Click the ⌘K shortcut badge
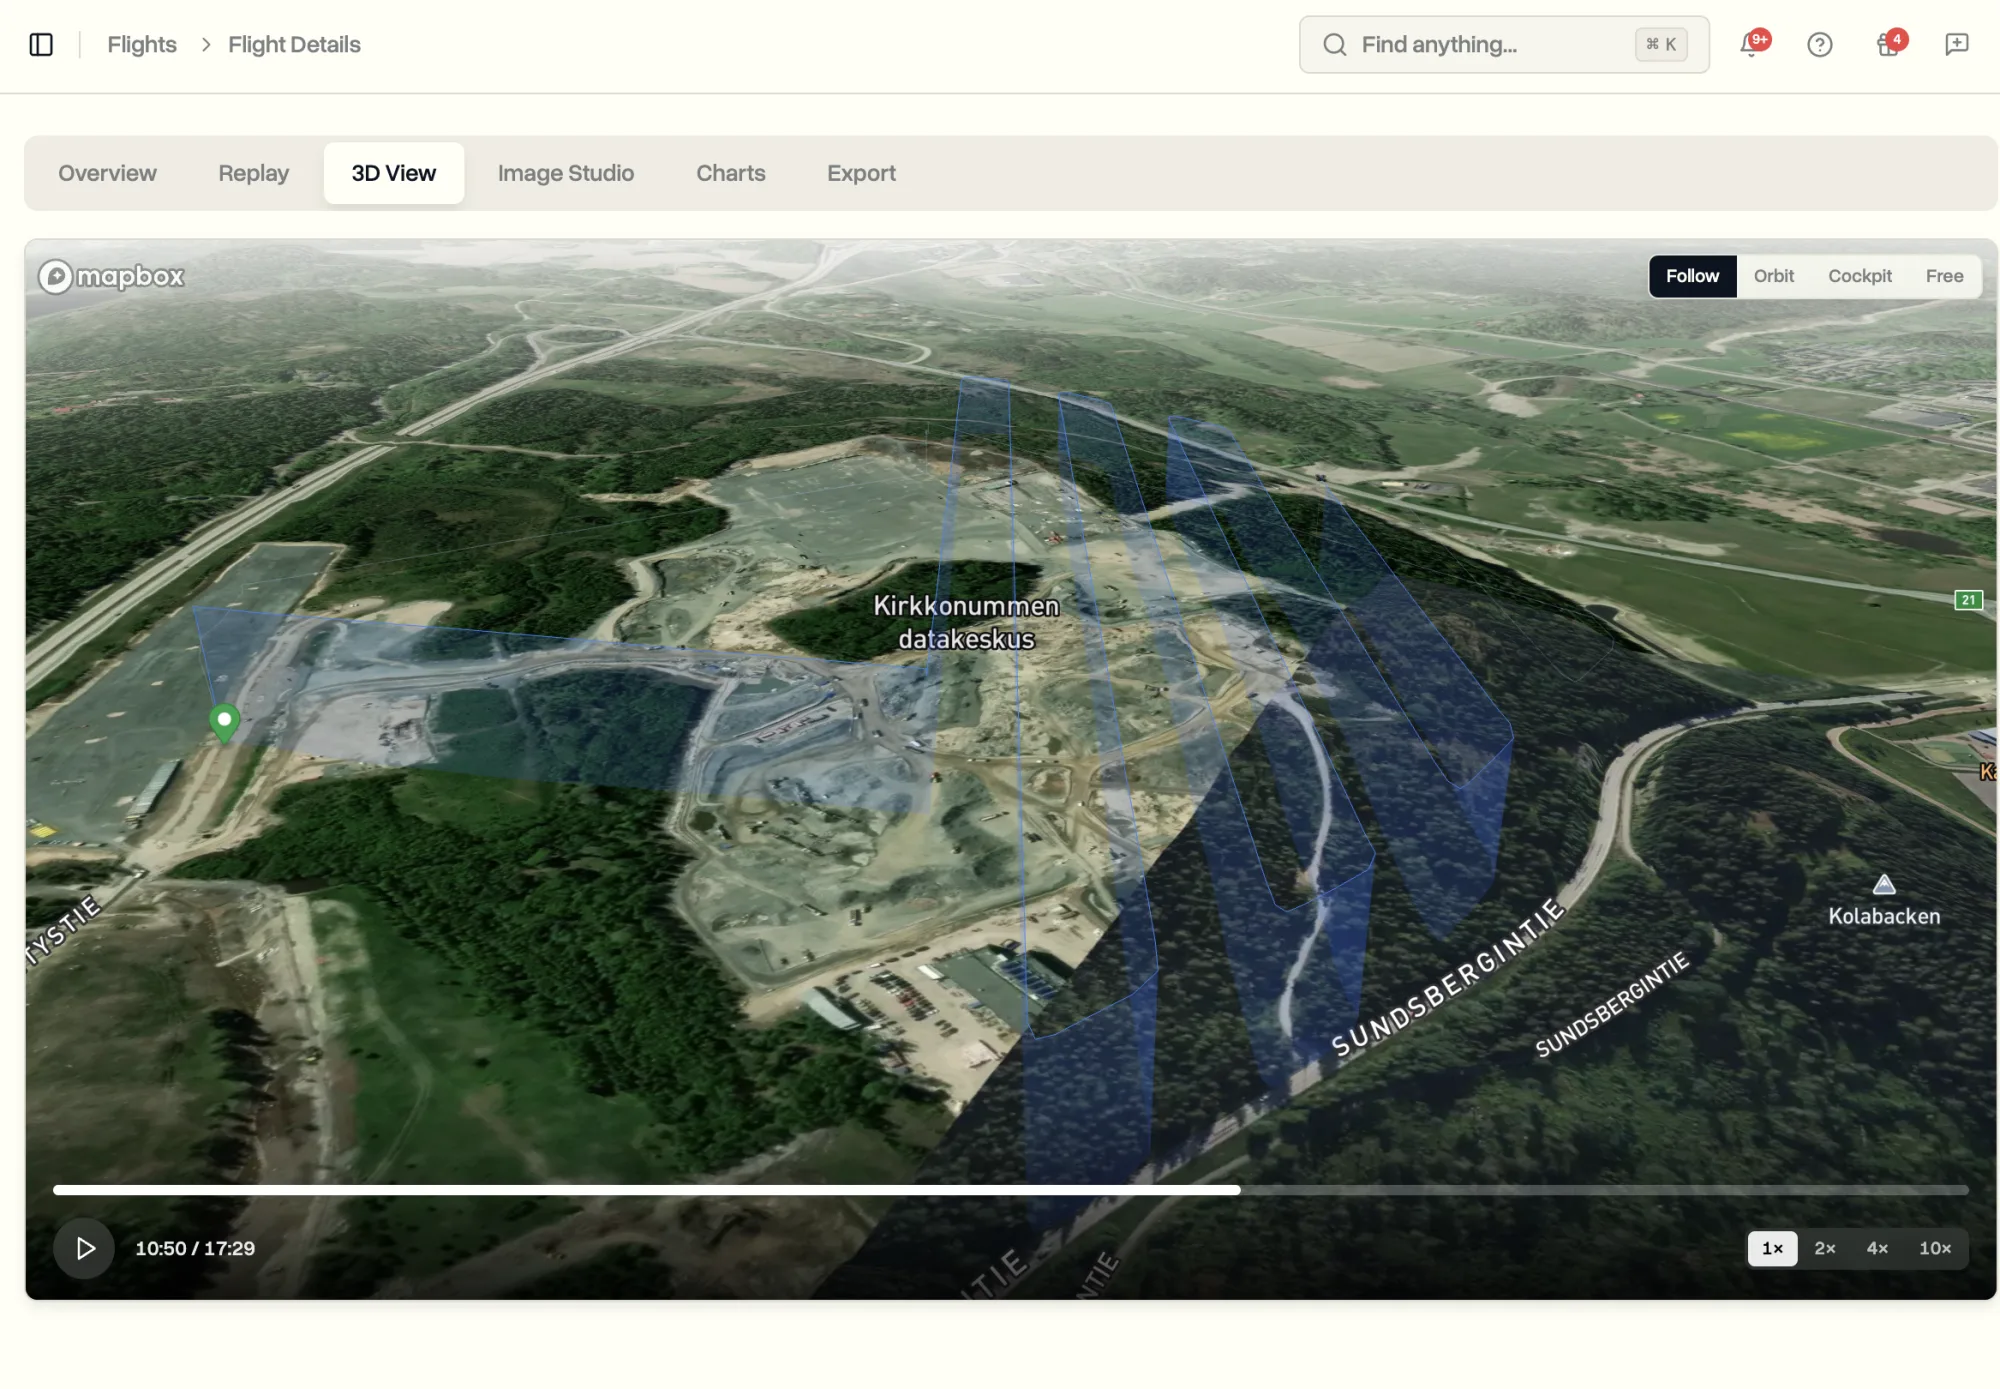Viewport: 2000px width, 1389px height. 1661,44
